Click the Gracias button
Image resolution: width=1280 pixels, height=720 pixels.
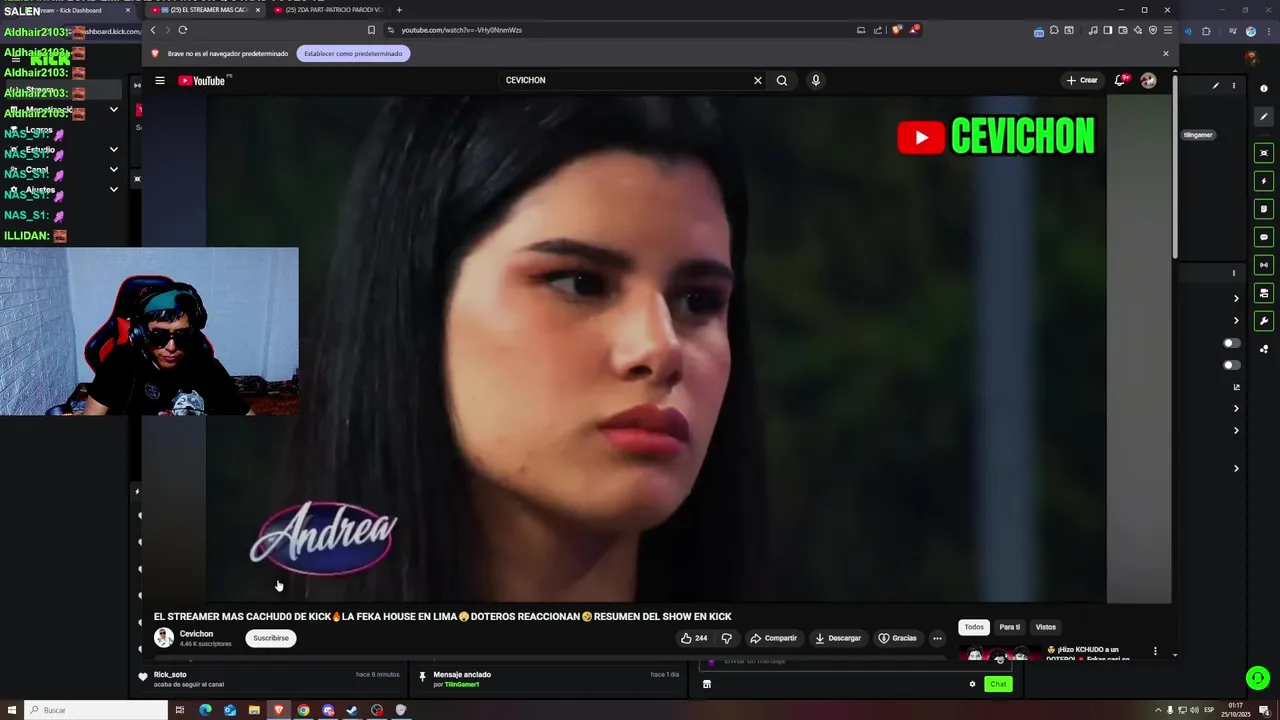point(898,638)
